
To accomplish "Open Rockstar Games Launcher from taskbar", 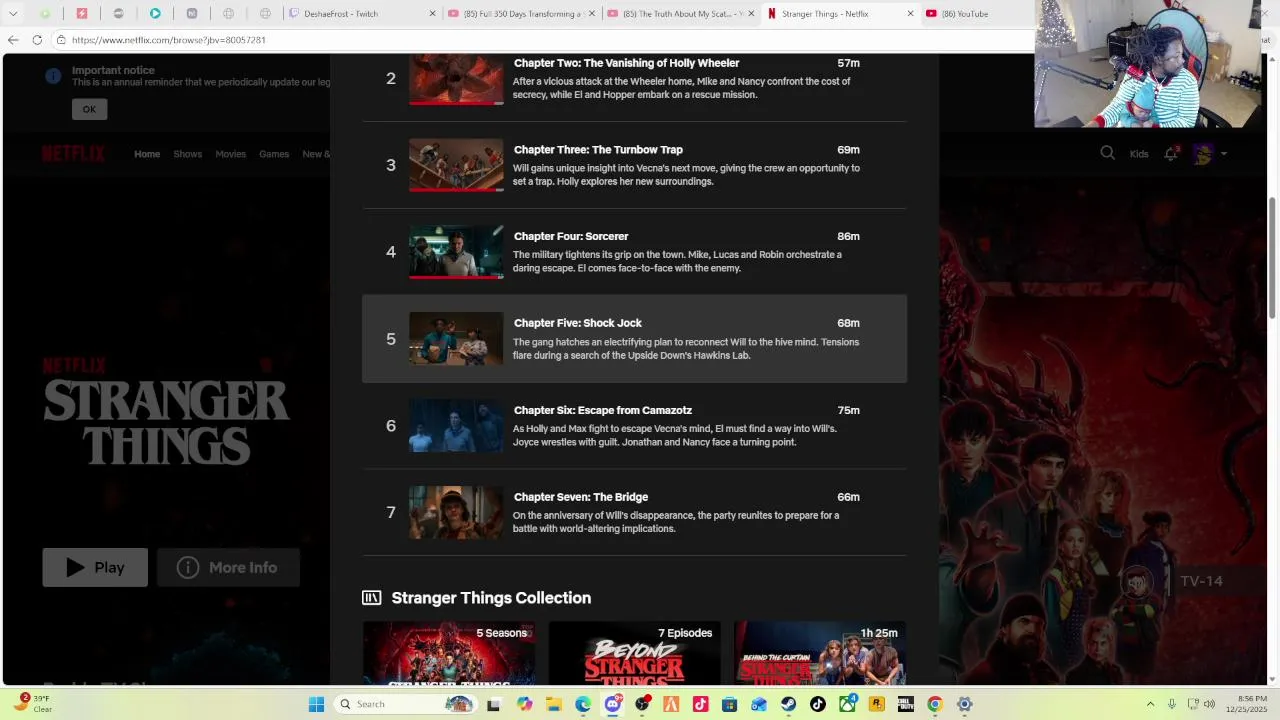I will [x=877, y=704].
